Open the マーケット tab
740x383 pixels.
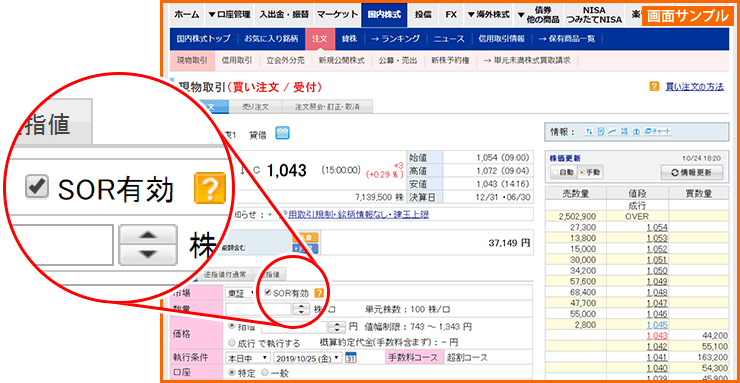click(337, 14)
